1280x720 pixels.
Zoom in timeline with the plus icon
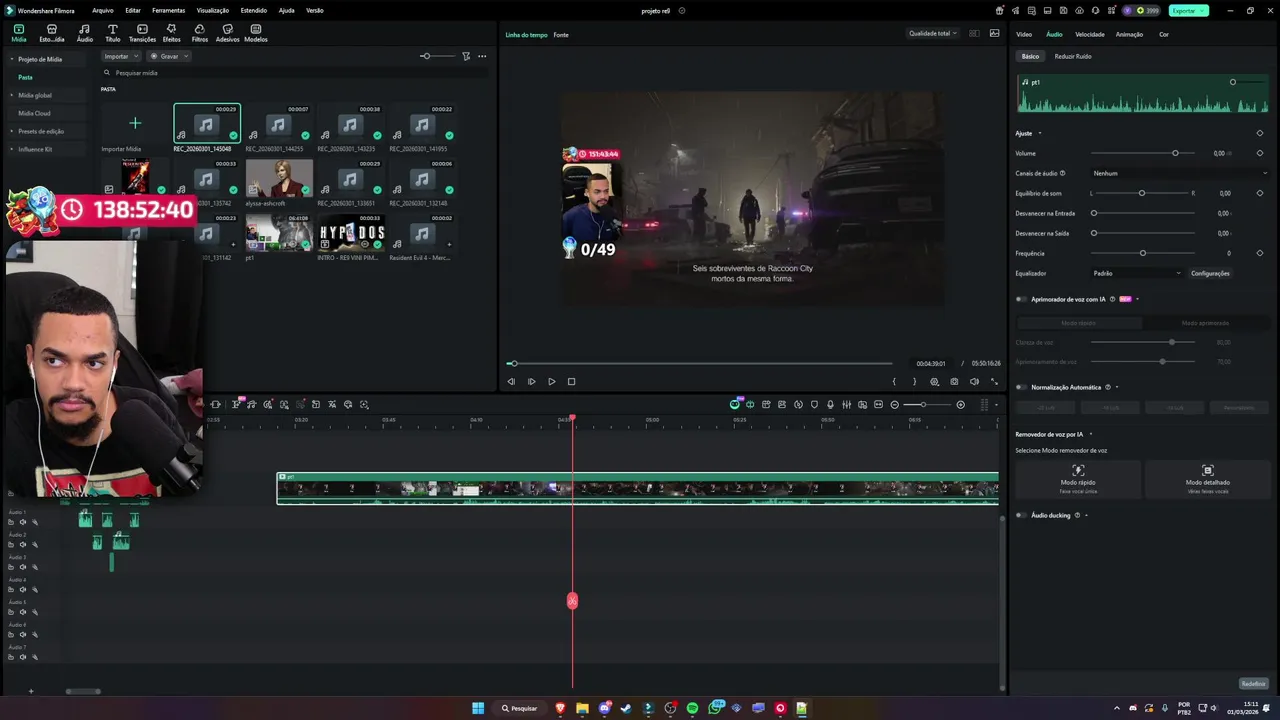click(x=961, y=404)
